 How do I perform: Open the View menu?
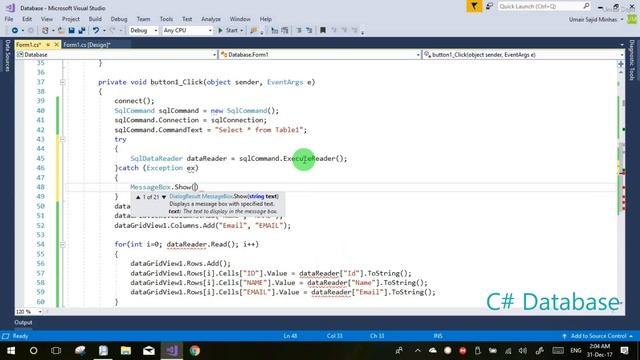[x=47, y=19]
